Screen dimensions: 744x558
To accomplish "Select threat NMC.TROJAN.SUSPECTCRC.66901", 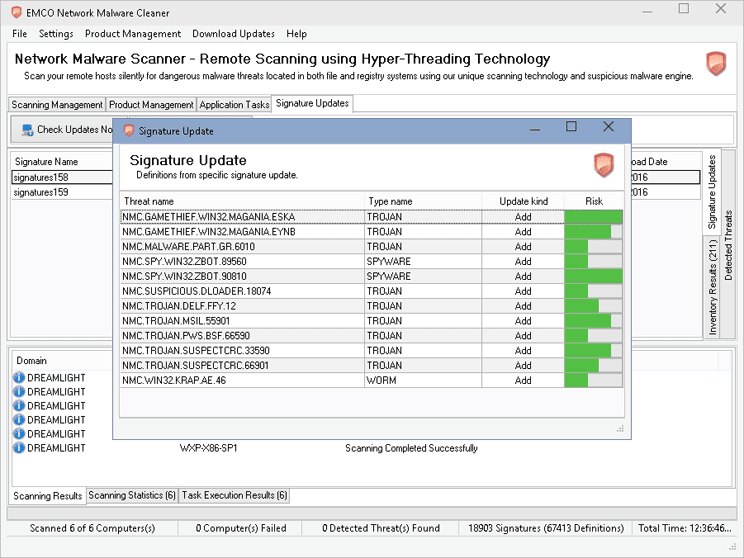I will coord(242,365).
